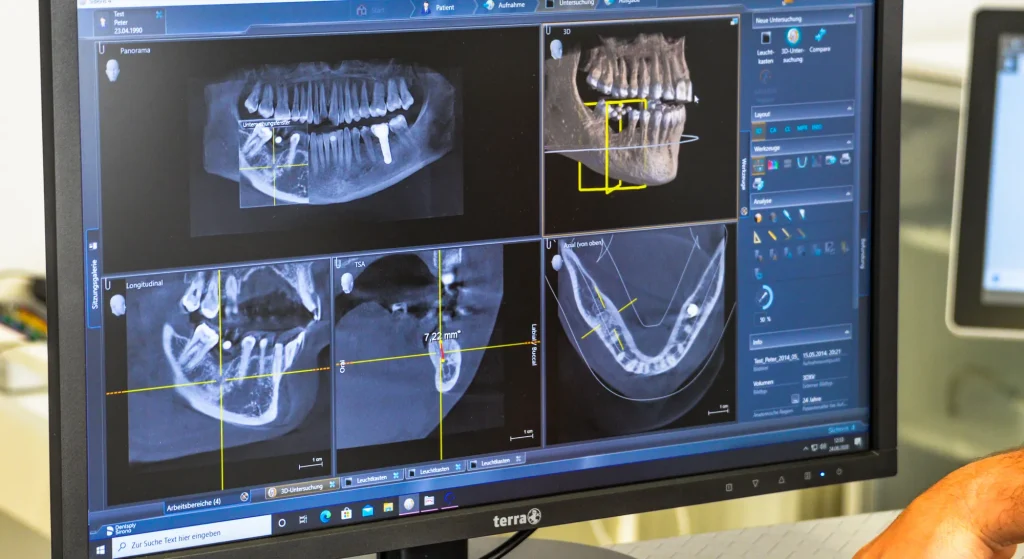Click the head orientation icon in 3D view
1024x559 pixels.
556,50
